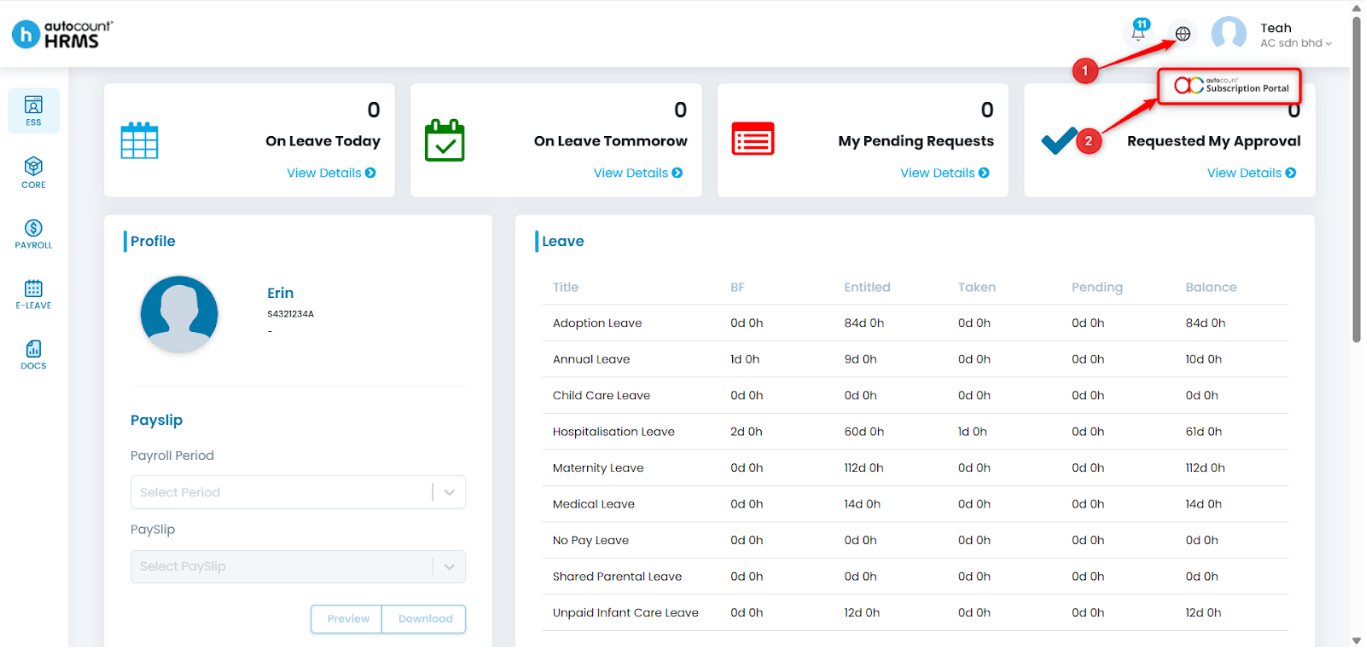This screenshot has height=648, width=1367.
Task: Open the DOCS sidebar module
Action: [x=34, y=354]
